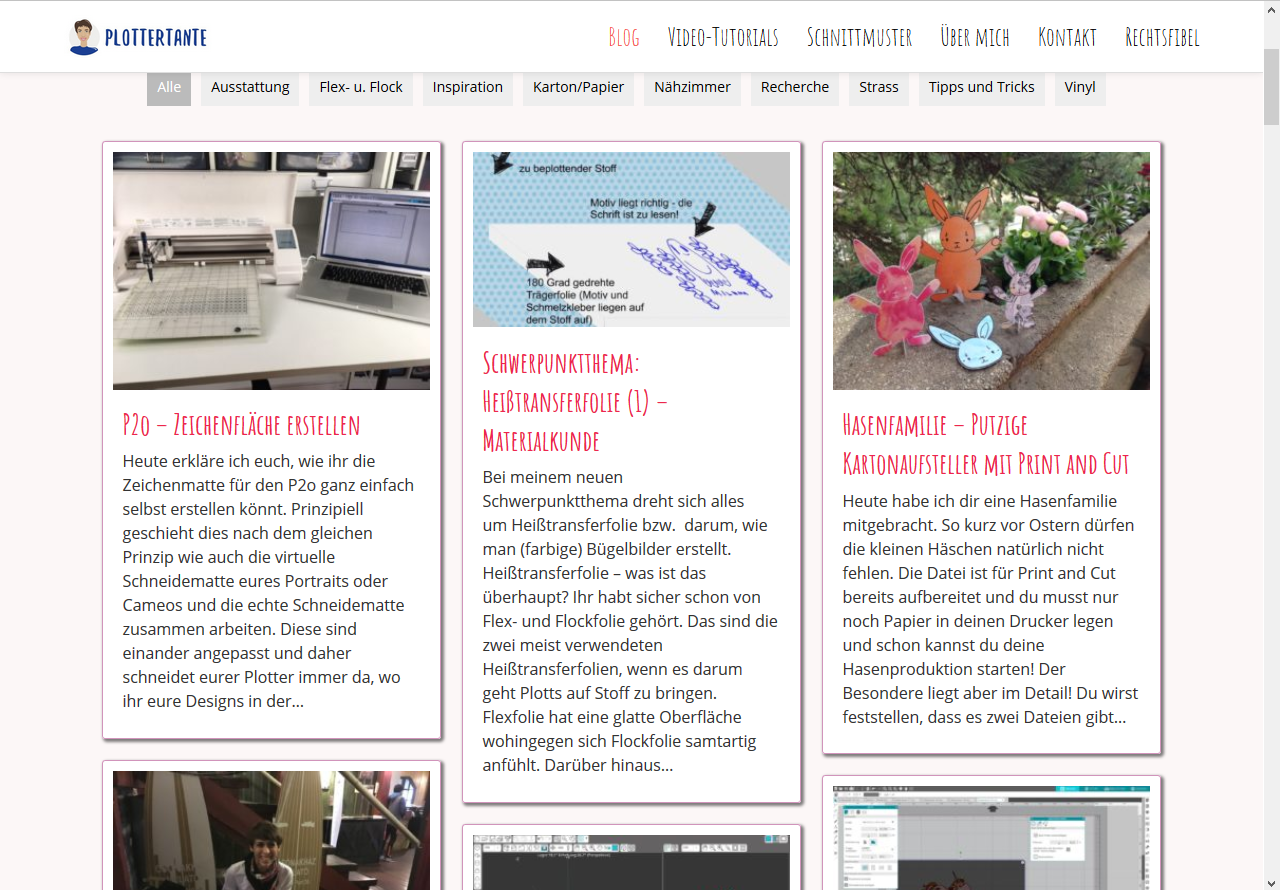This screenshot has width=1280, height=890.
Task: Filter posts by Nähzimmer
Action: [x=692, y=87]
